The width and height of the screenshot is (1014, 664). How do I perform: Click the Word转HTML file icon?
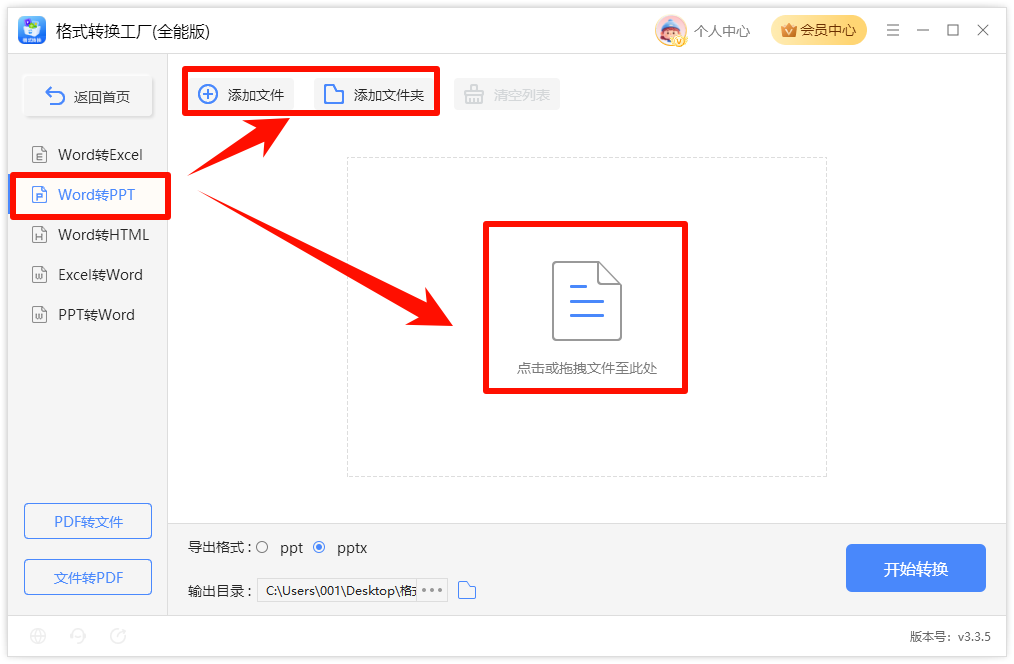(39, 235)
